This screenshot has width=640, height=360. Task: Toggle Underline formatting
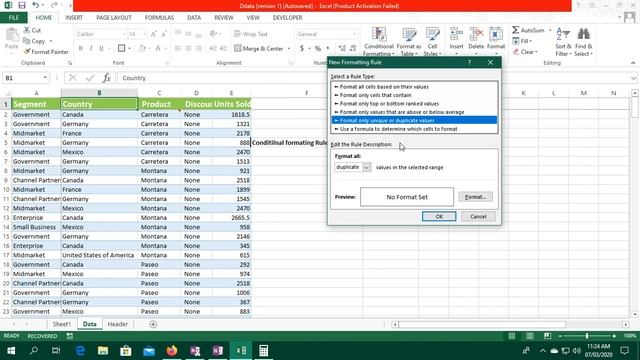(101, 48)
